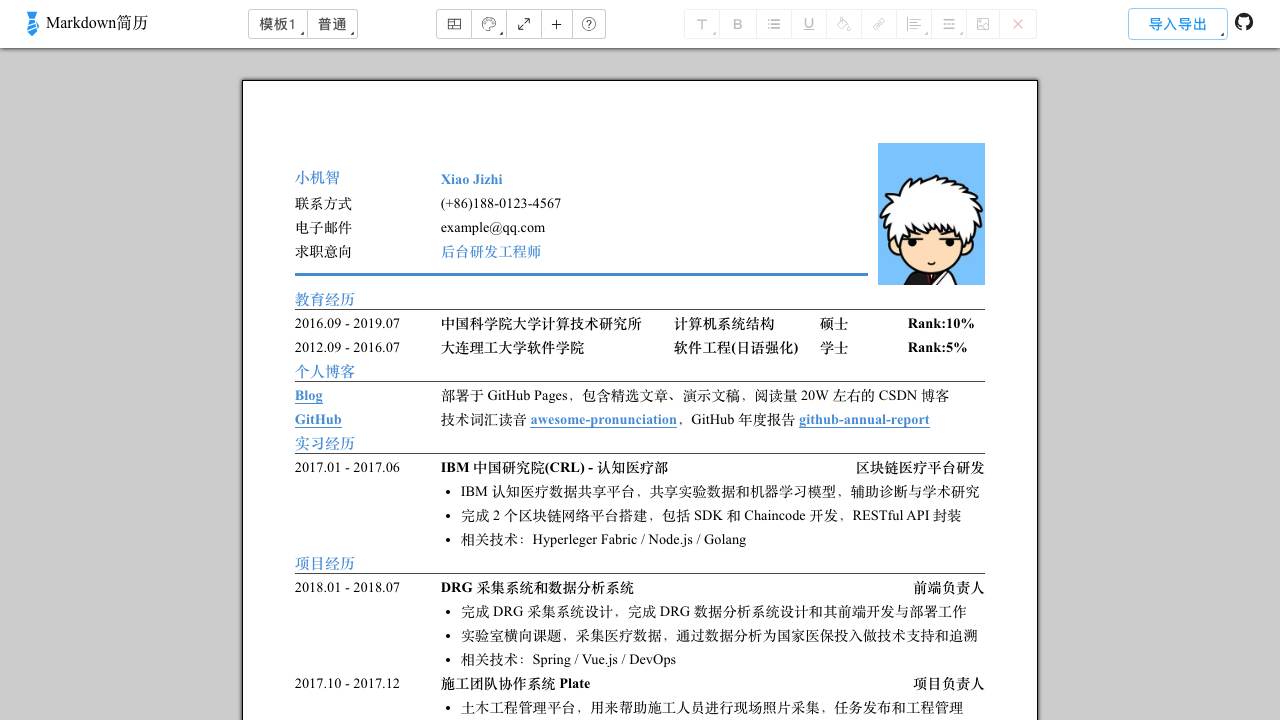Click the 教育经历 section heading
The height and width of the screenshot is (720, 1280).
coord(325,300)
